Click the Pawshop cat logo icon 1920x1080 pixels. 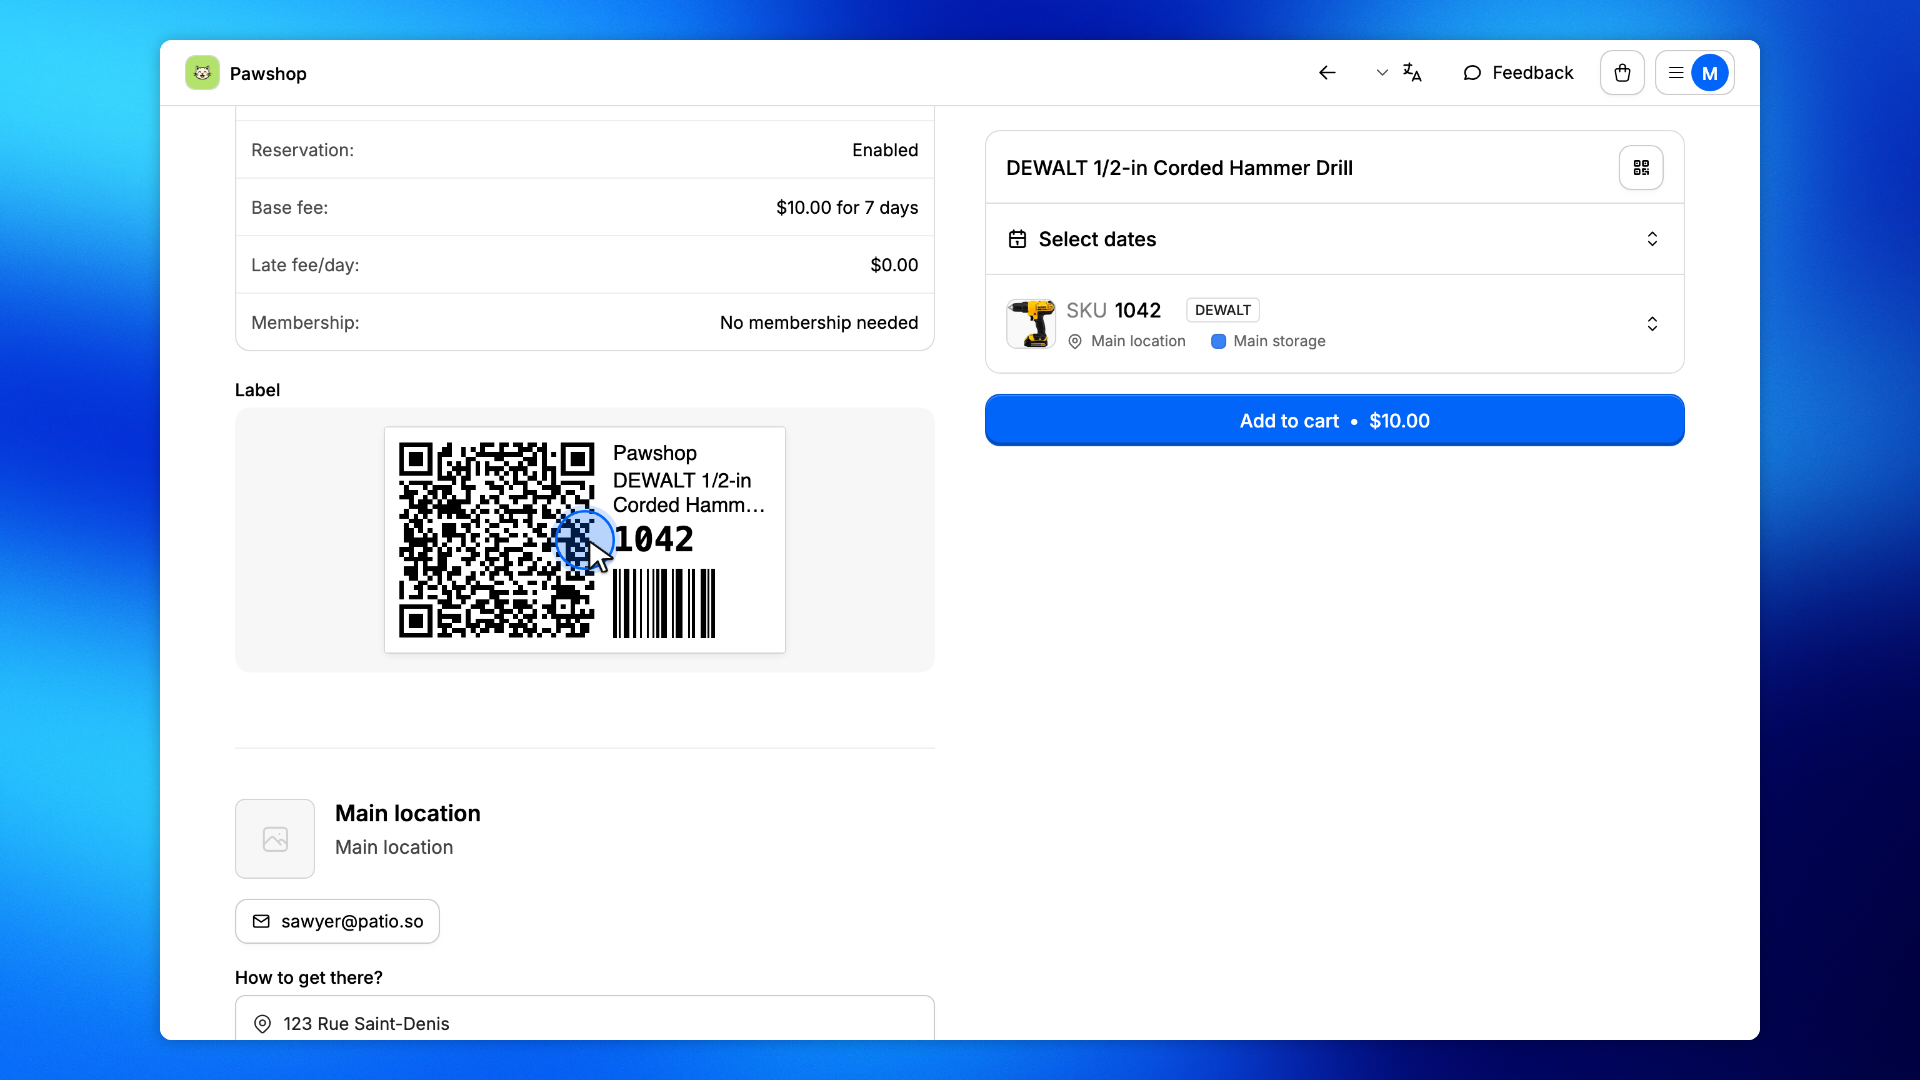[202, 73]
